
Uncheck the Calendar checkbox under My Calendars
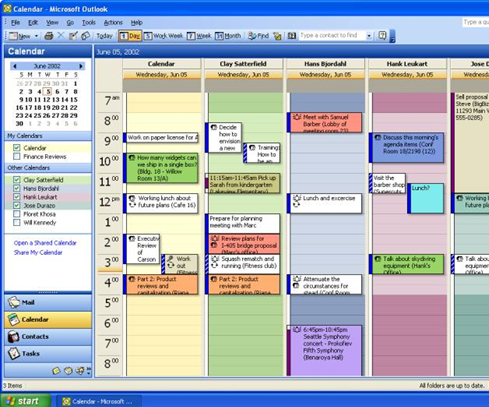[17, 148]
